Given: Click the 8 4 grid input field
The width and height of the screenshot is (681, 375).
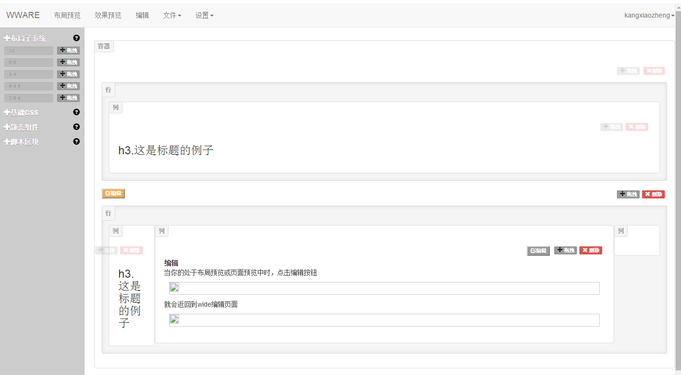Looking at the screenshot, I should (29, 74).
